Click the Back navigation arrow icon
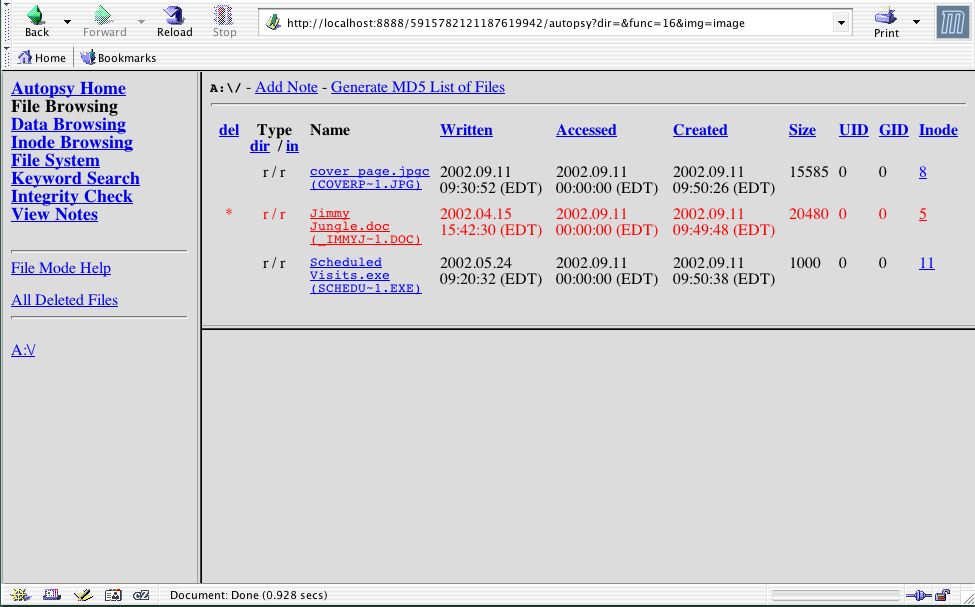 coord(36,16)
